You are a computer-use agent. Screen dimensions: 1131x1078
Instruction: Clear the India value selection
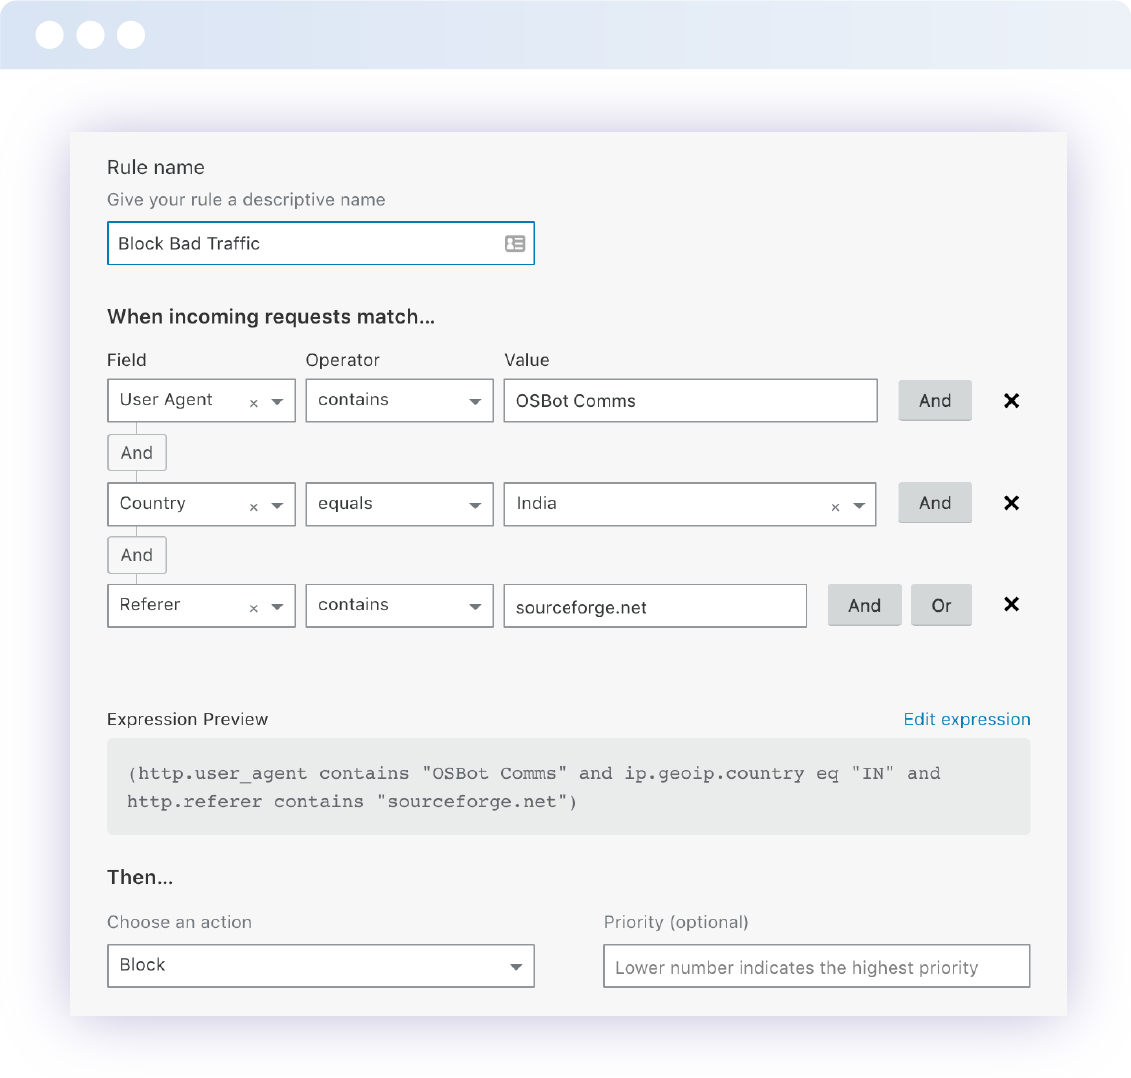coord(835,507)
